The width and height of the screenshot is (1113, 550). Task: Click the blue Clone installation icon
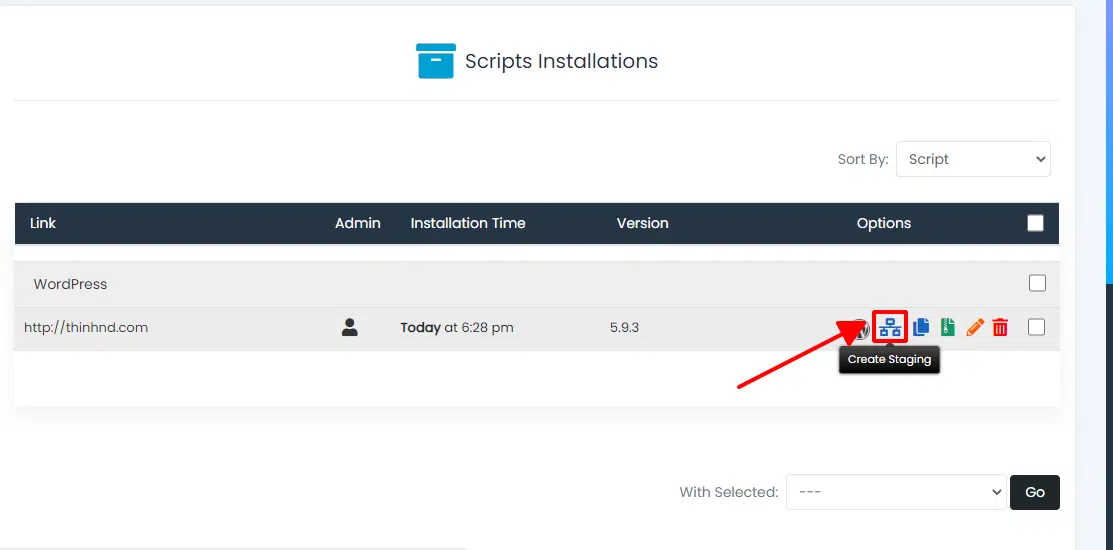(921, 327)
